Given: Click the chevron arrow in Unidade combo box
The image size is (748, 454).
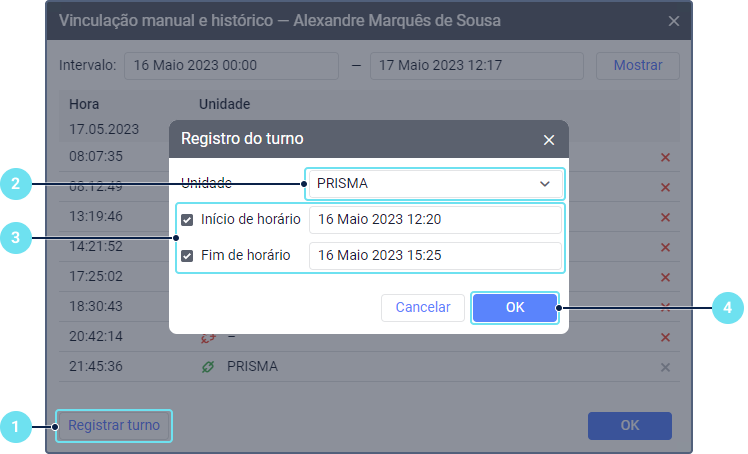Looking at the screenshot, I should click(x=545, y=184).
